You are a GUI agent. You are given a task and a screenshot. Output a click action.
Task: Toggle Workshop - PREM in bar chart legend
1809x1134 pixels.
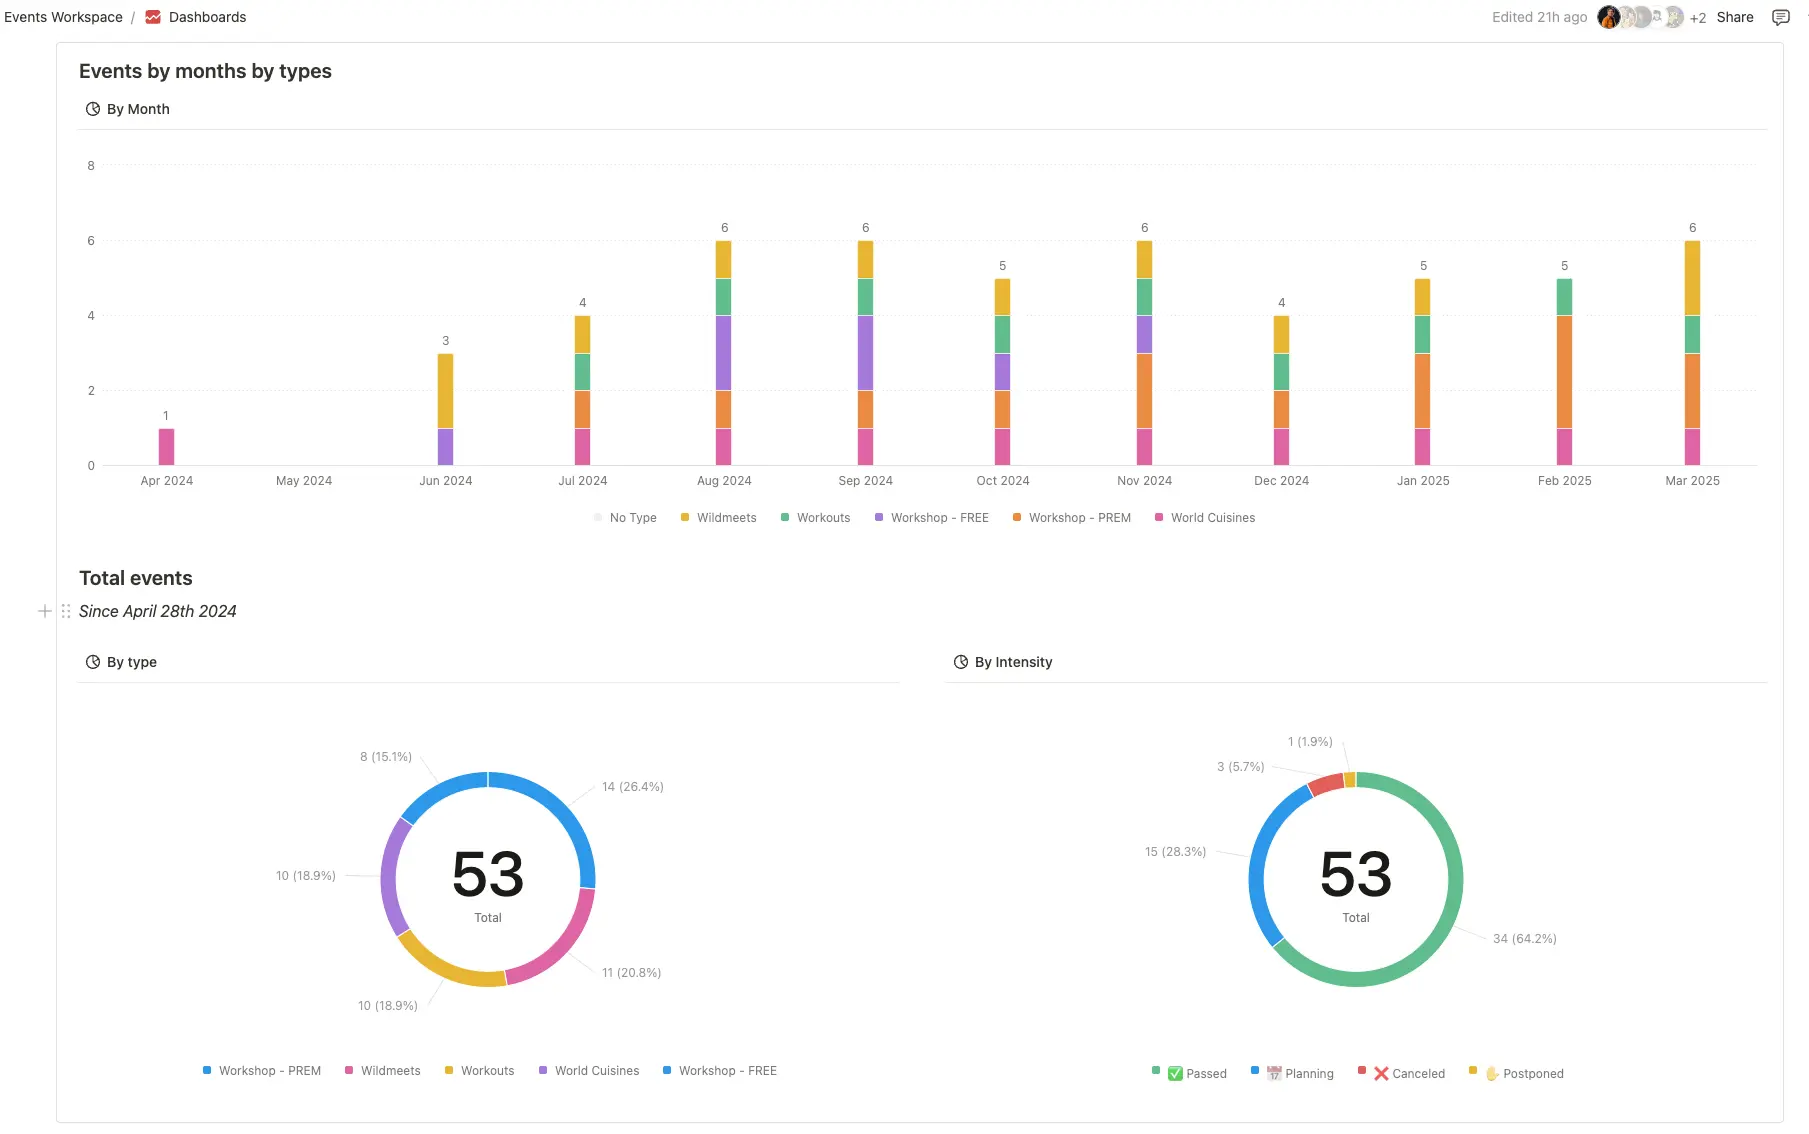click(x=1071, y=518)
